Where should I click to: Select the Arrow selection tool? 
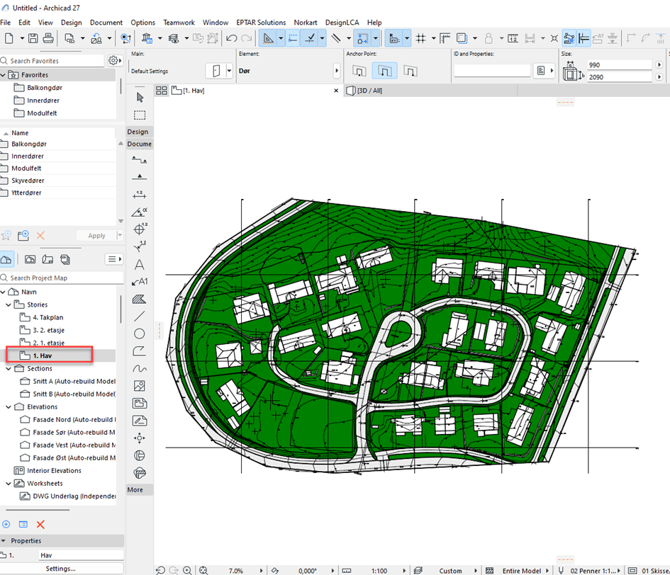(139, 97)
